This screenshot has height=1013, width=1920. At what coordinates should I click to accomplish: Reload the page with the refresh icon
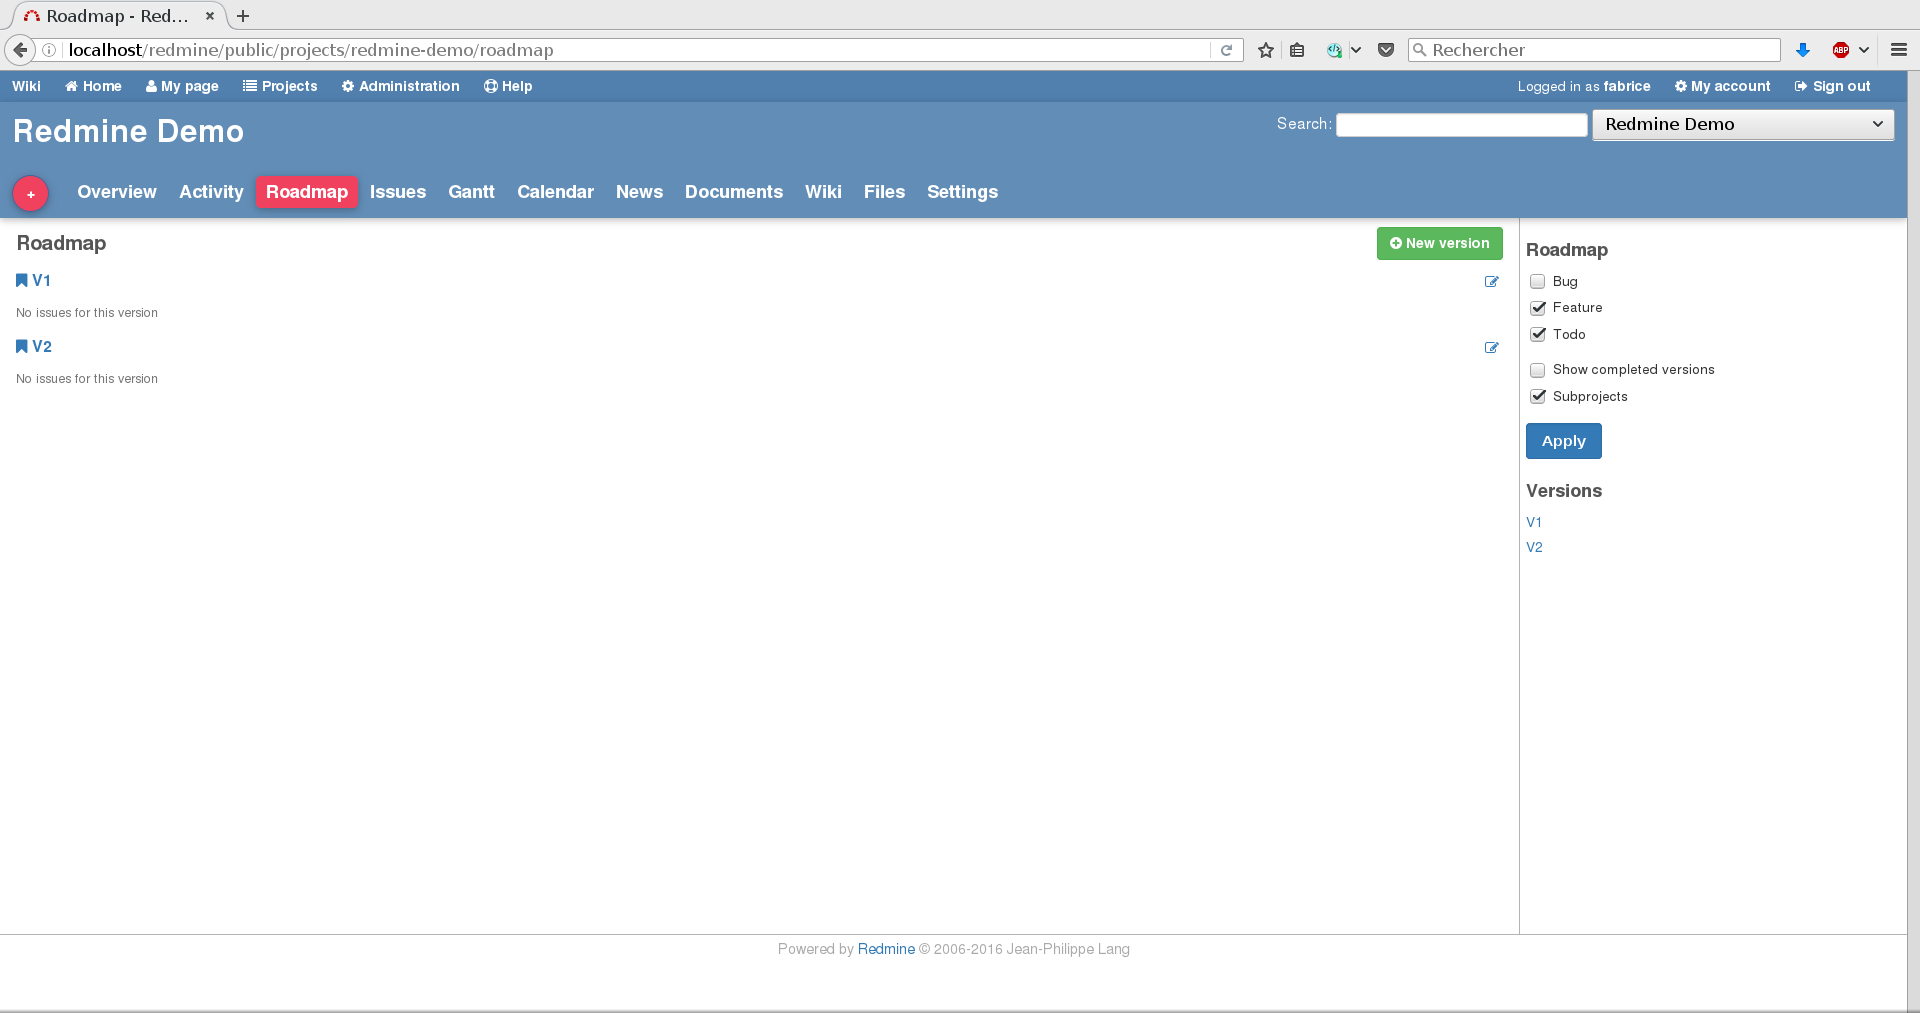pyautogui.click(x=1226, y=50)
